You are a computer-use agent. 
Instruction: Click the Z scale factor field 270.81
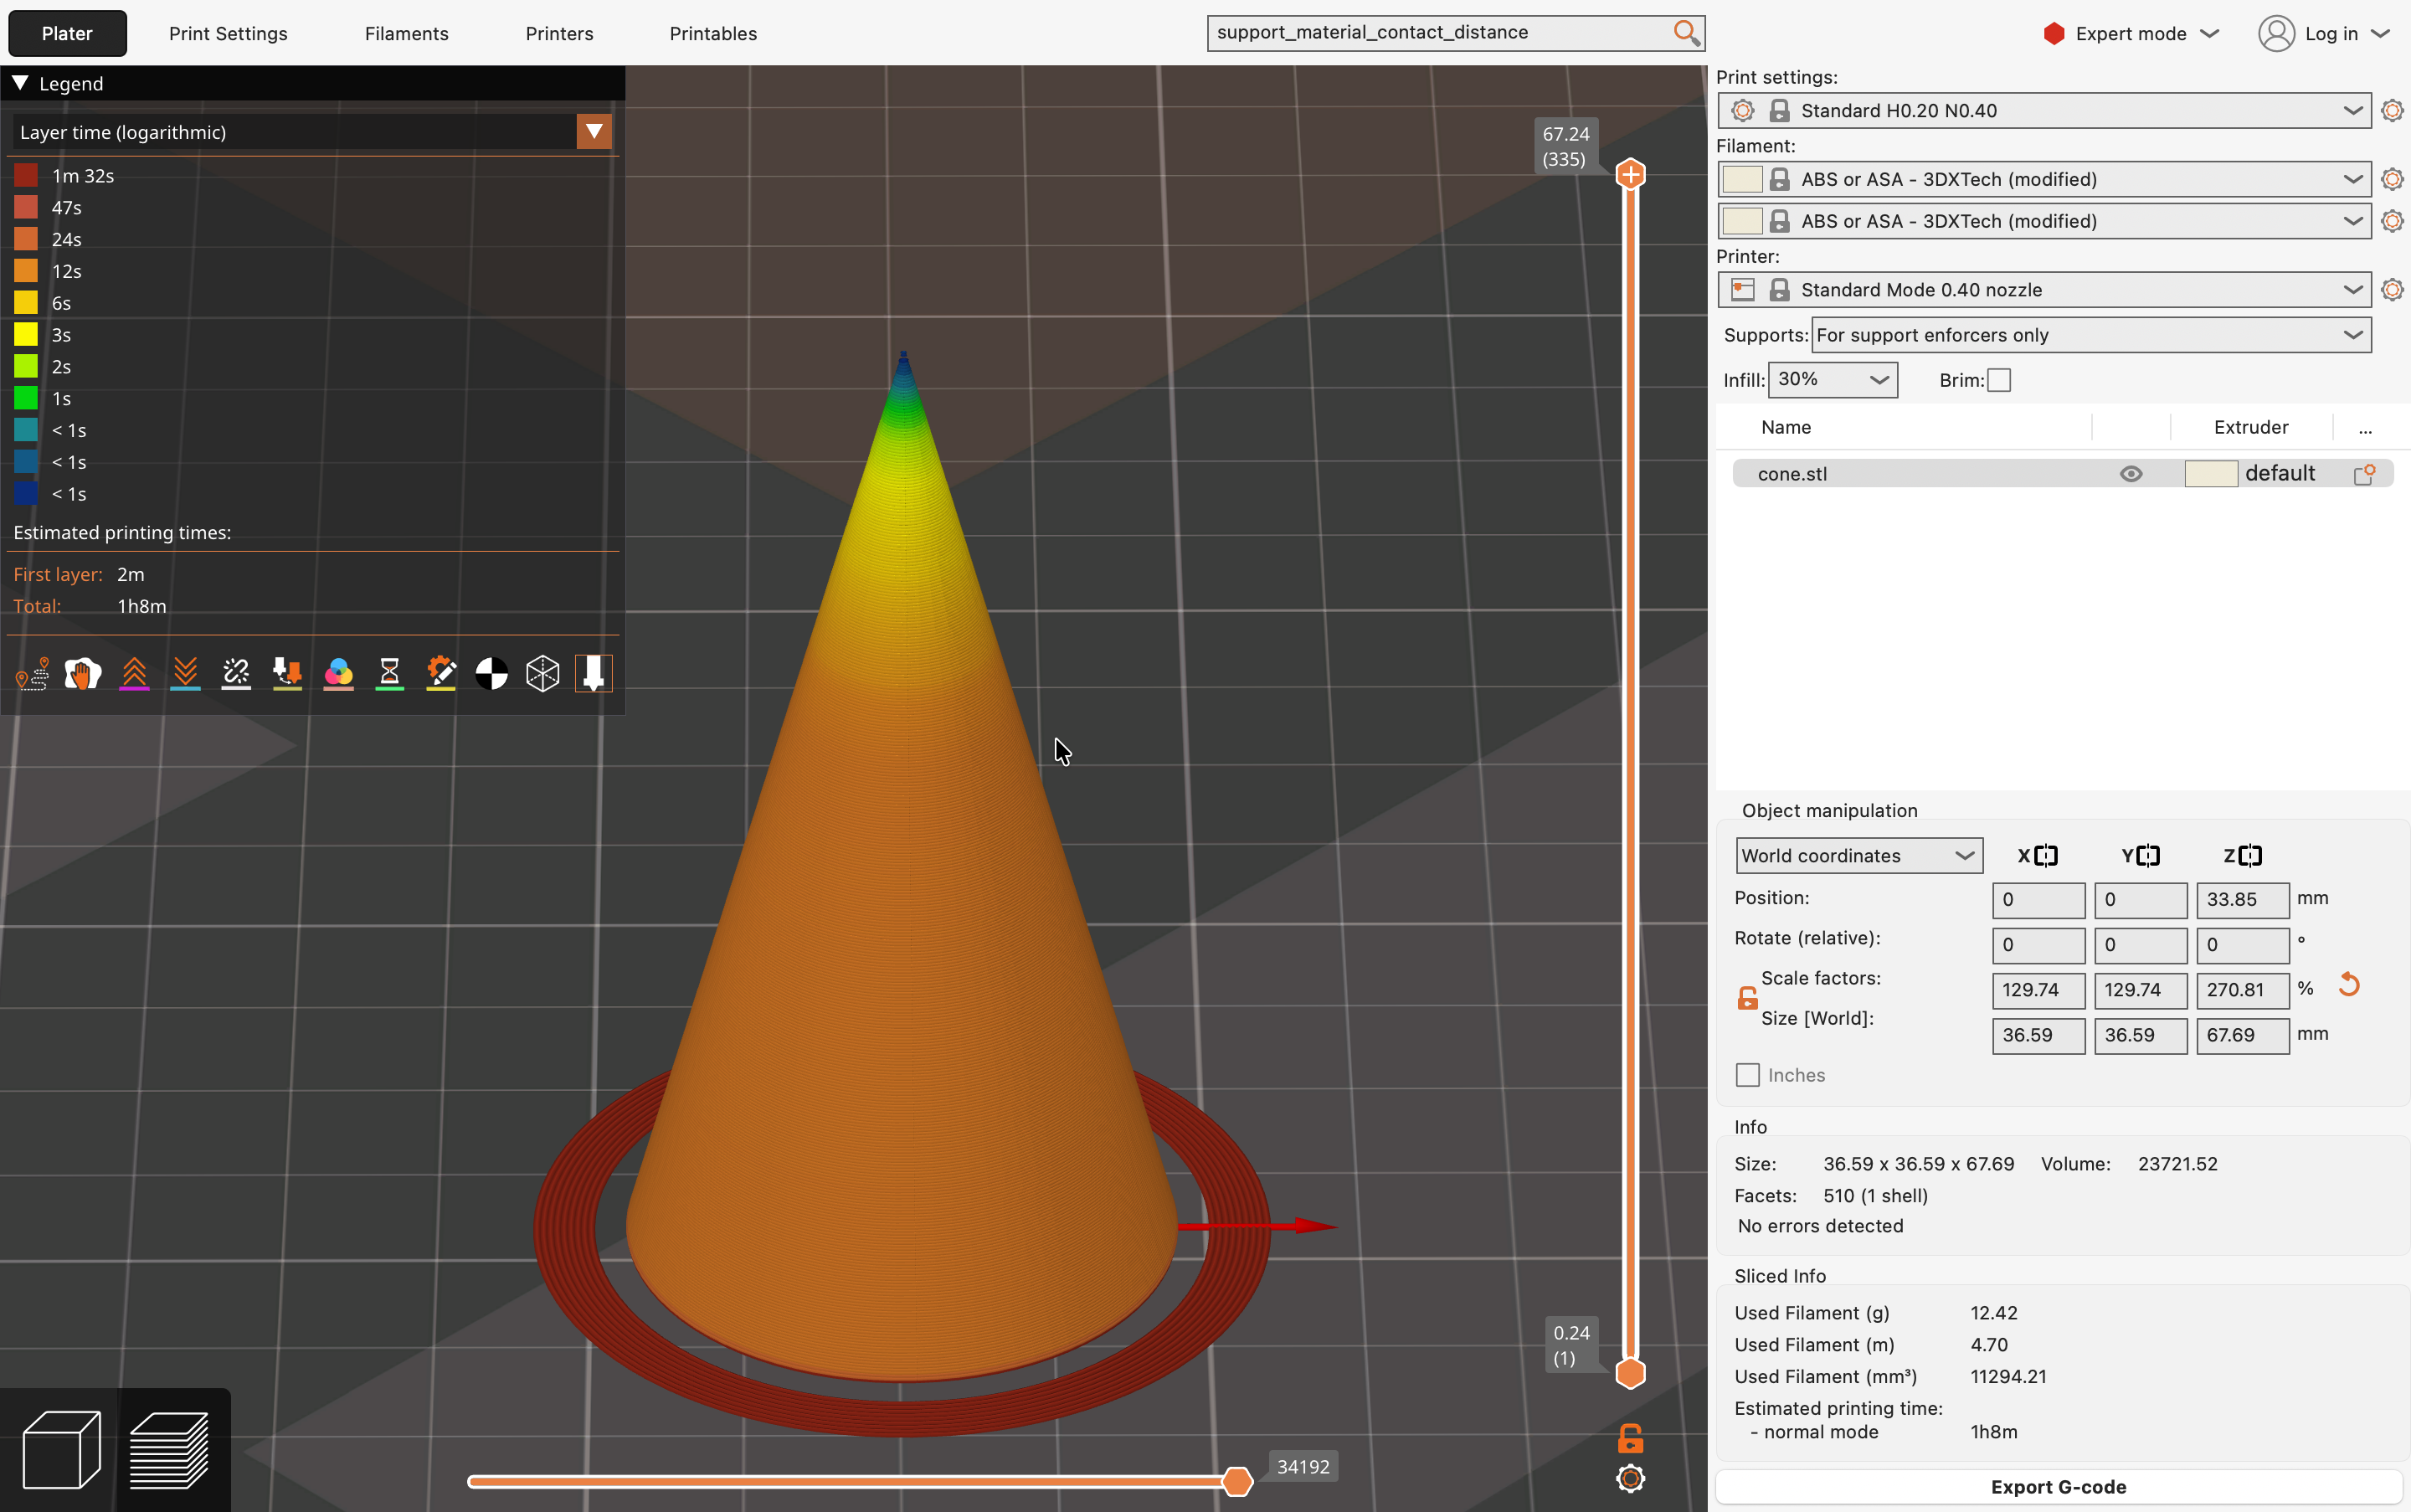(2242, 990)
